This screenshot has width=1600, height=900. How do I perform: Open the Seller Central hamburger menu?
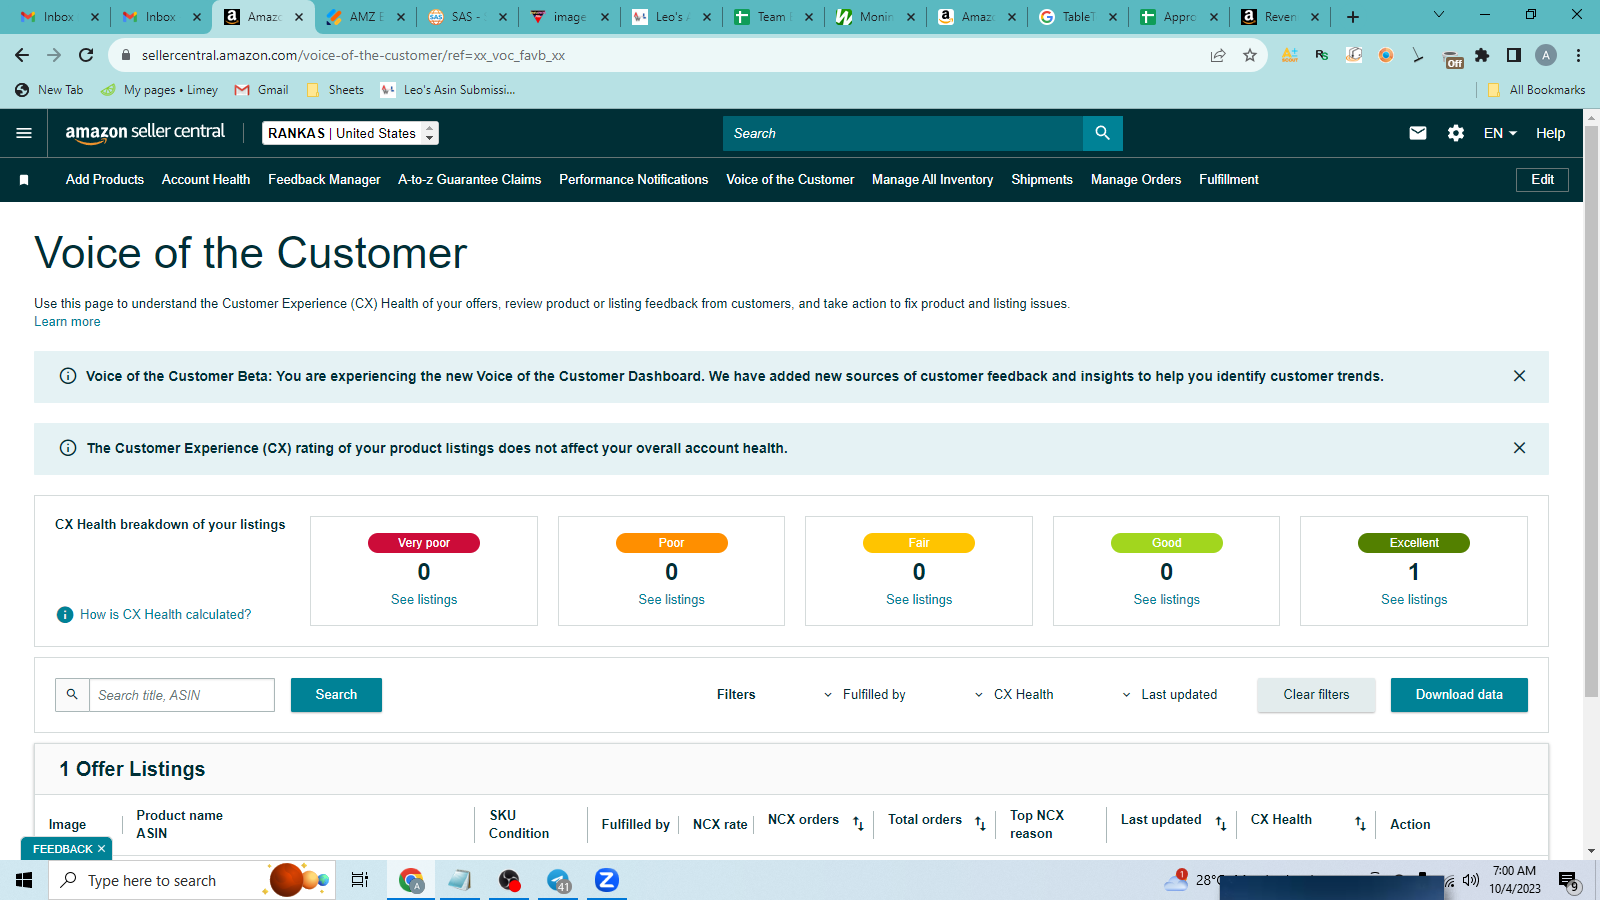tap(24, 133)
